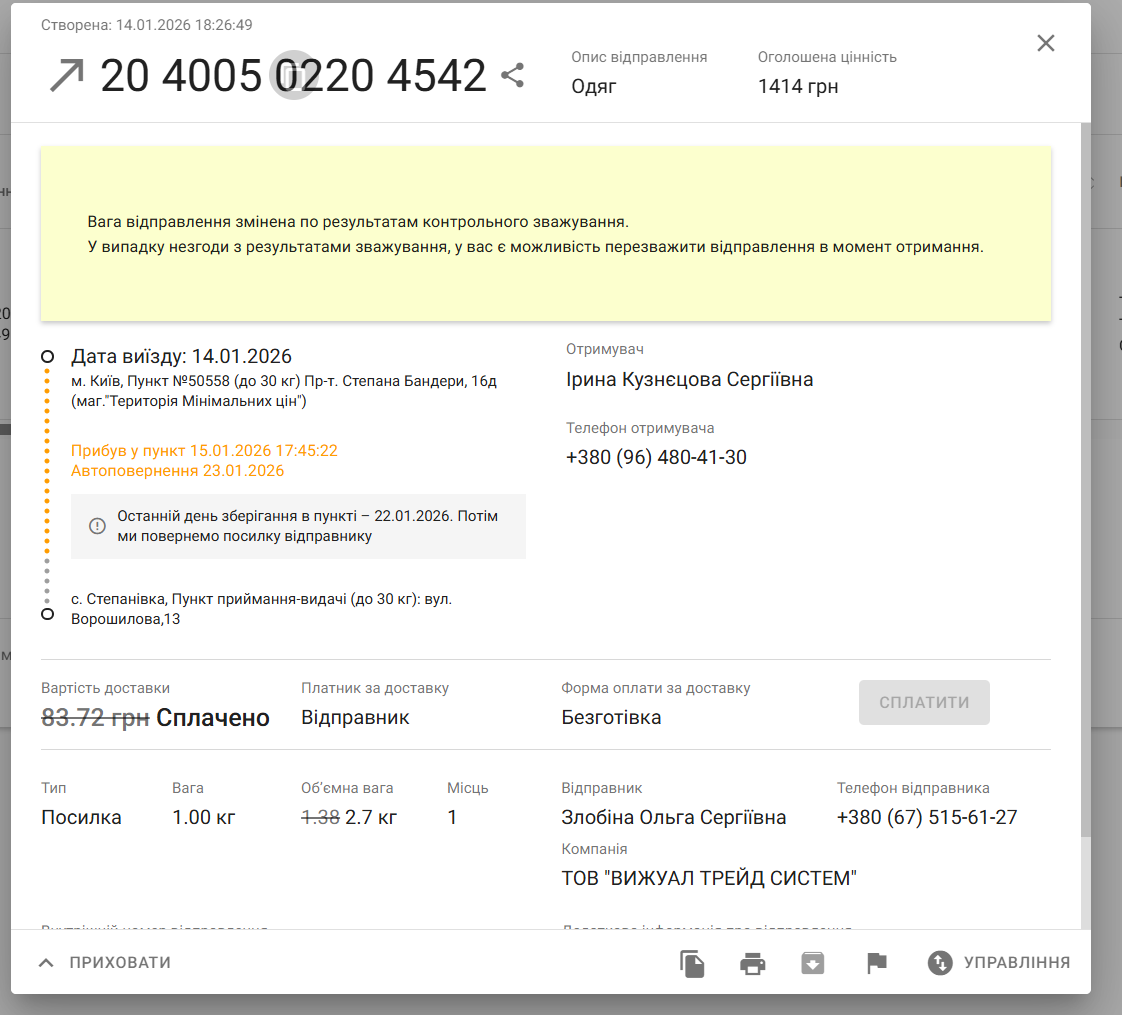Print the shipment label

click(x=753, y=963)
